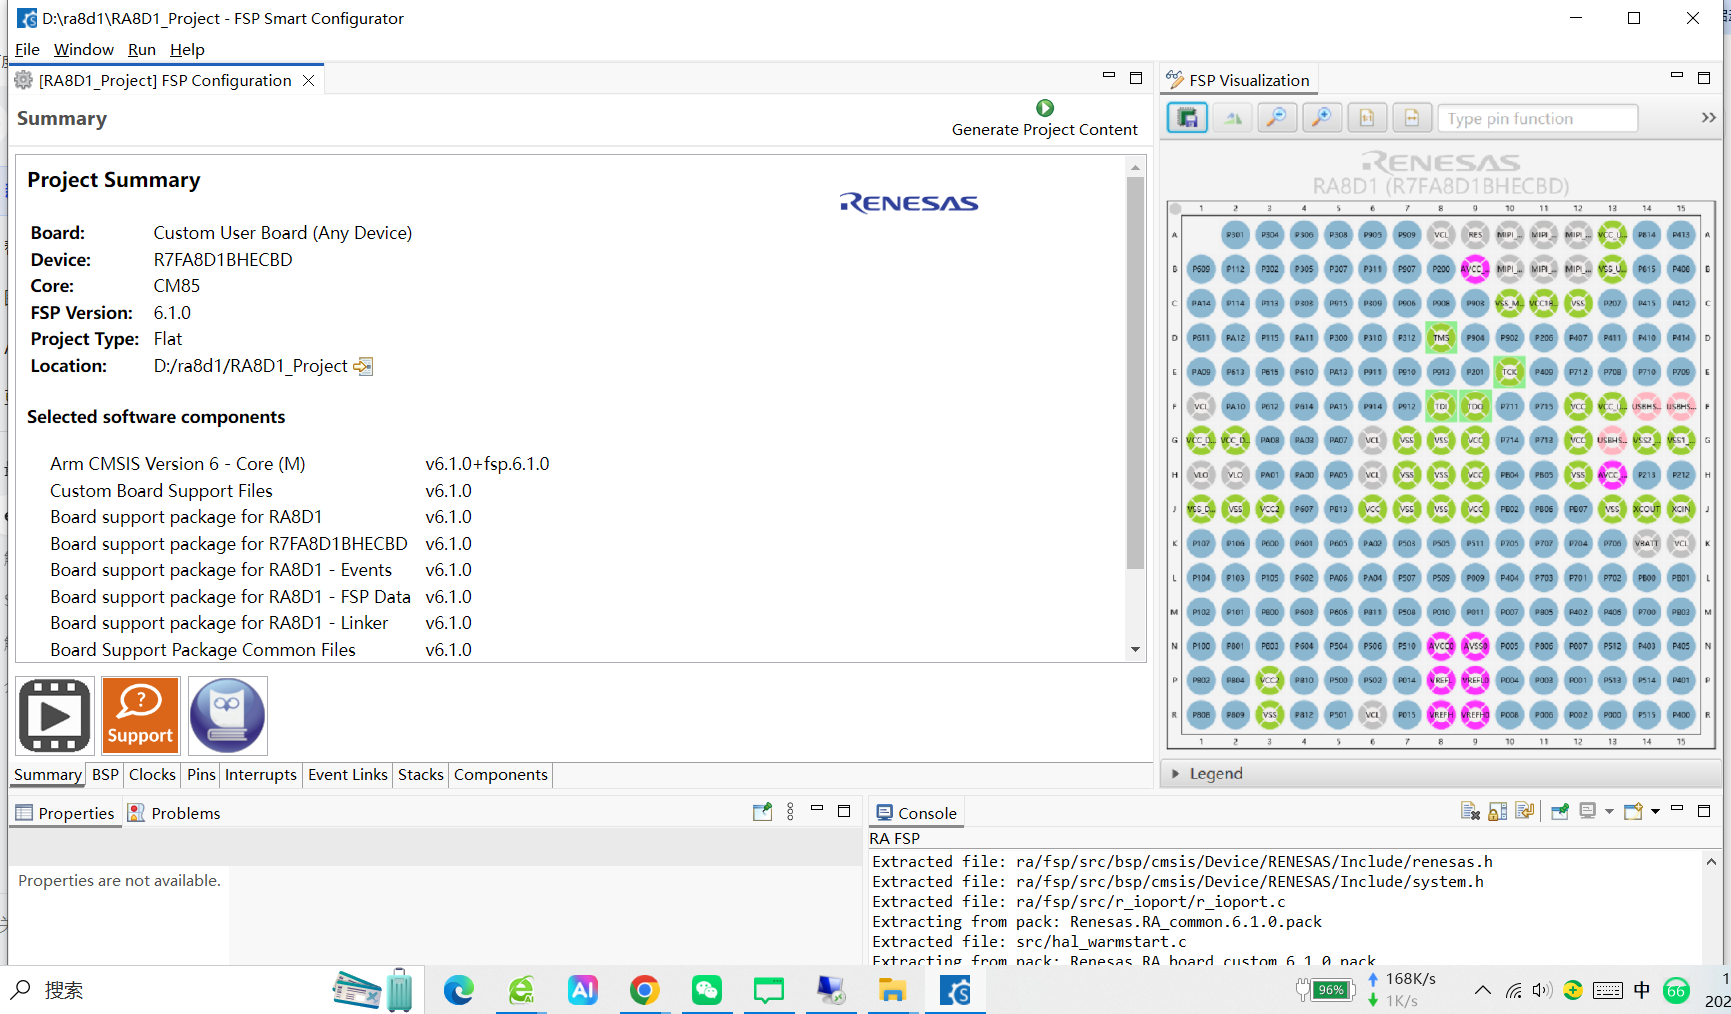Select the Properties view tab

pos(65,813)
